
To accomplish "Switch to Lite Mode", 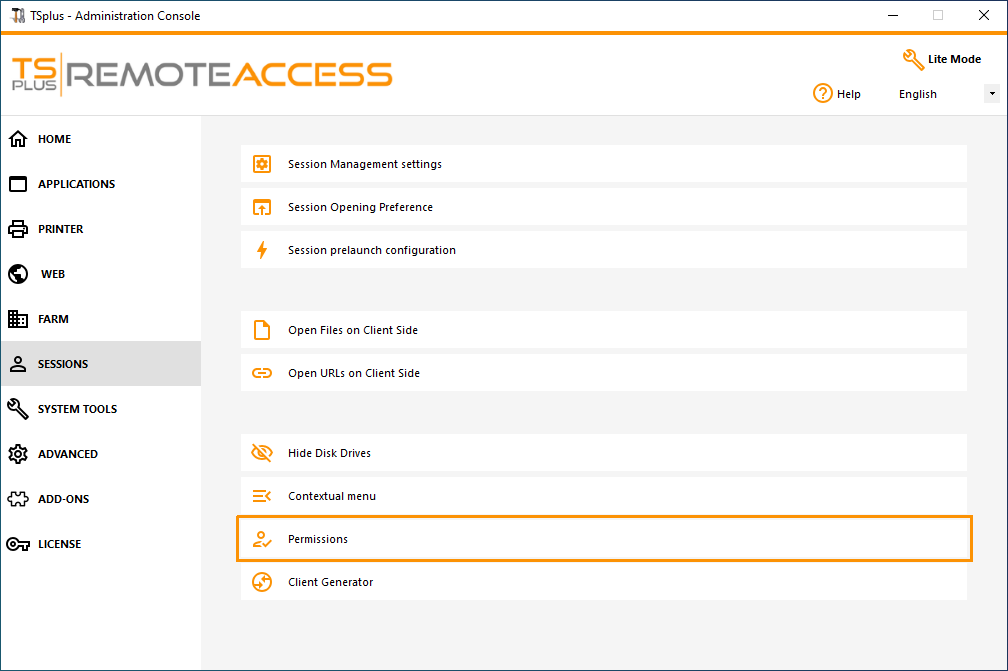I will (941, 59).
